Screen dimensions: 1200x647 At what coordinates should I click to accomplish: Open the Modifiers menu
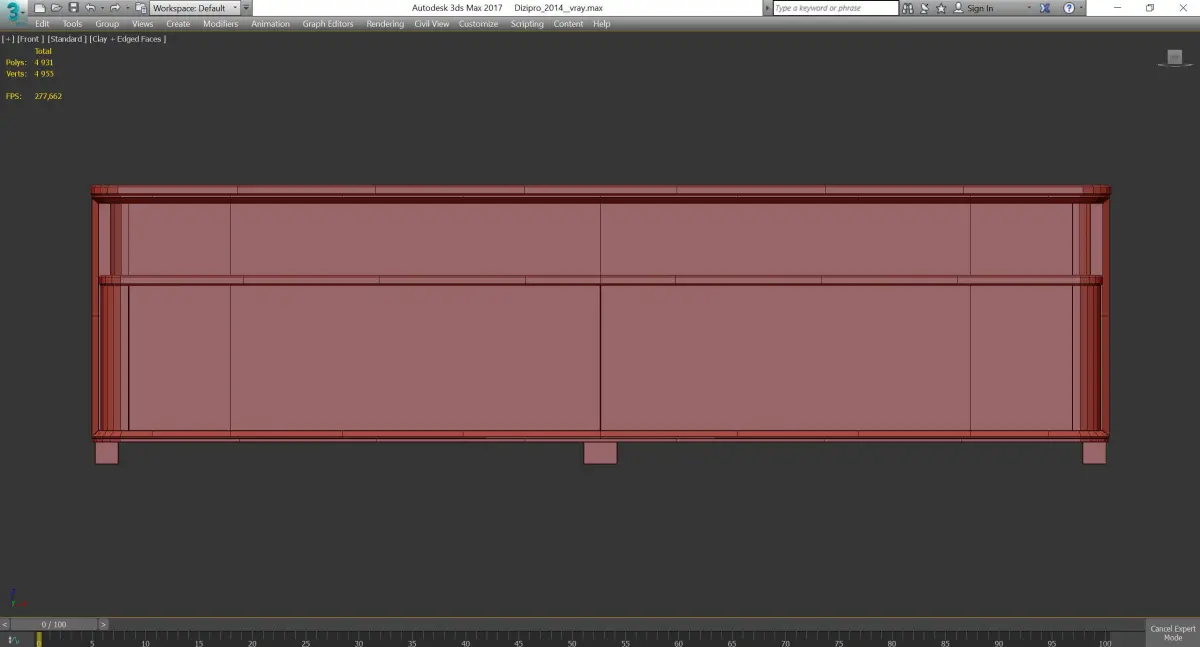220,24
